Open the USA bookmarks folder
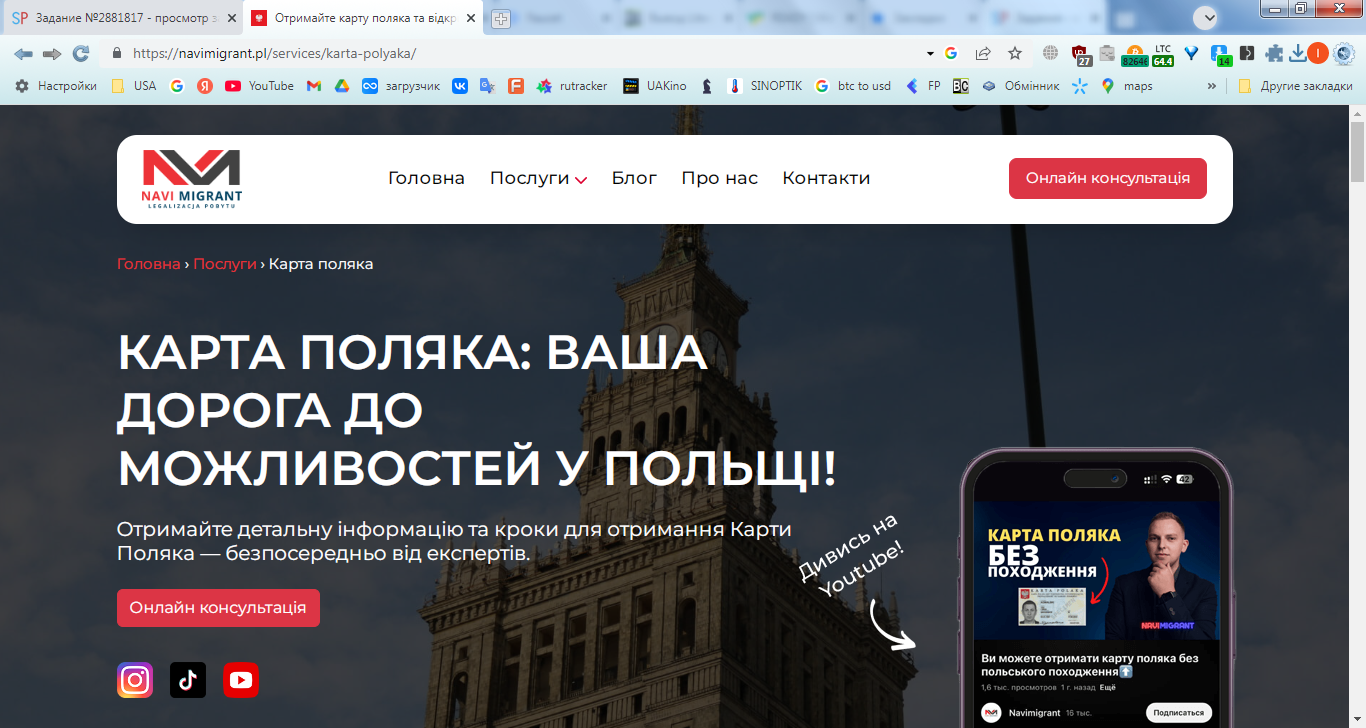 click(134, 86)
